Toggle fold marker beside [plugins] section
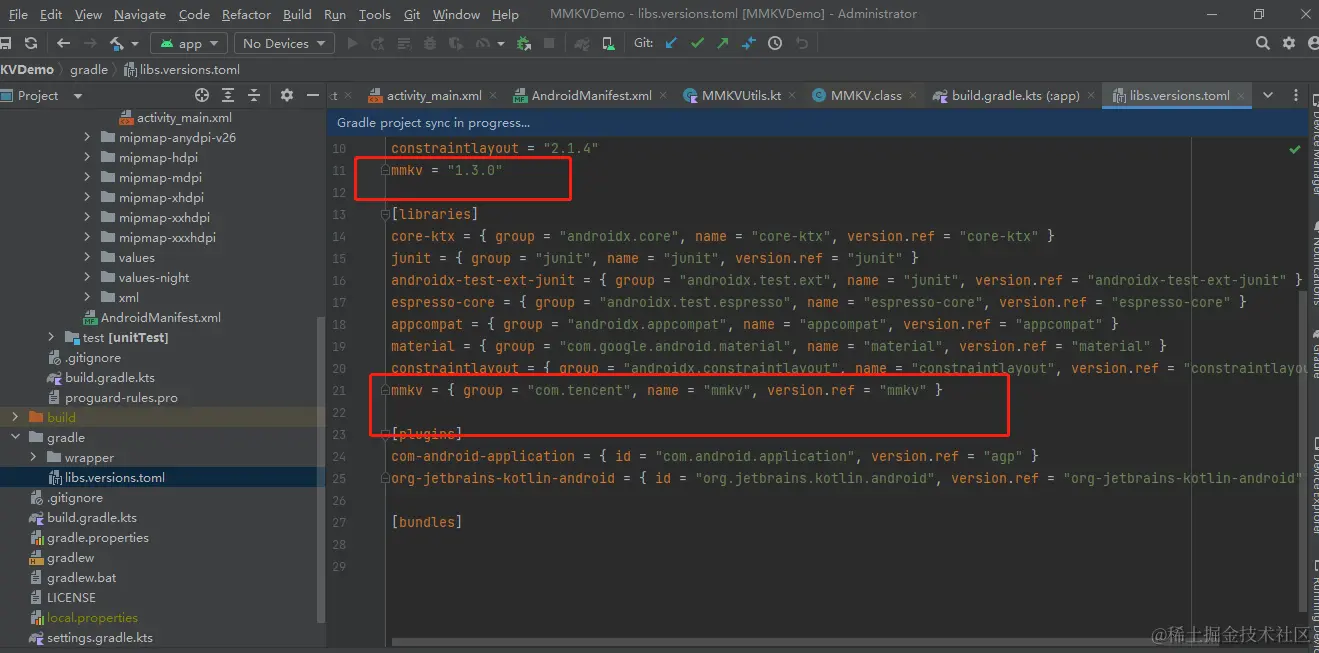The width and height of the screenshot is (1319, 653). tap(385, 434)
